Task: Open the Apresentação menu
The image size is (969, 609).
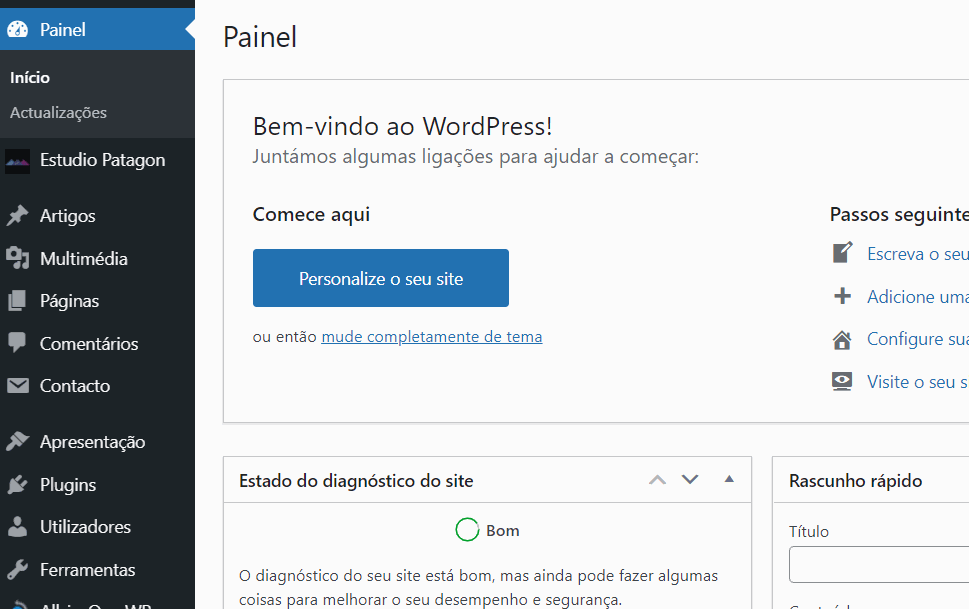Action: [x=92, y=442]
